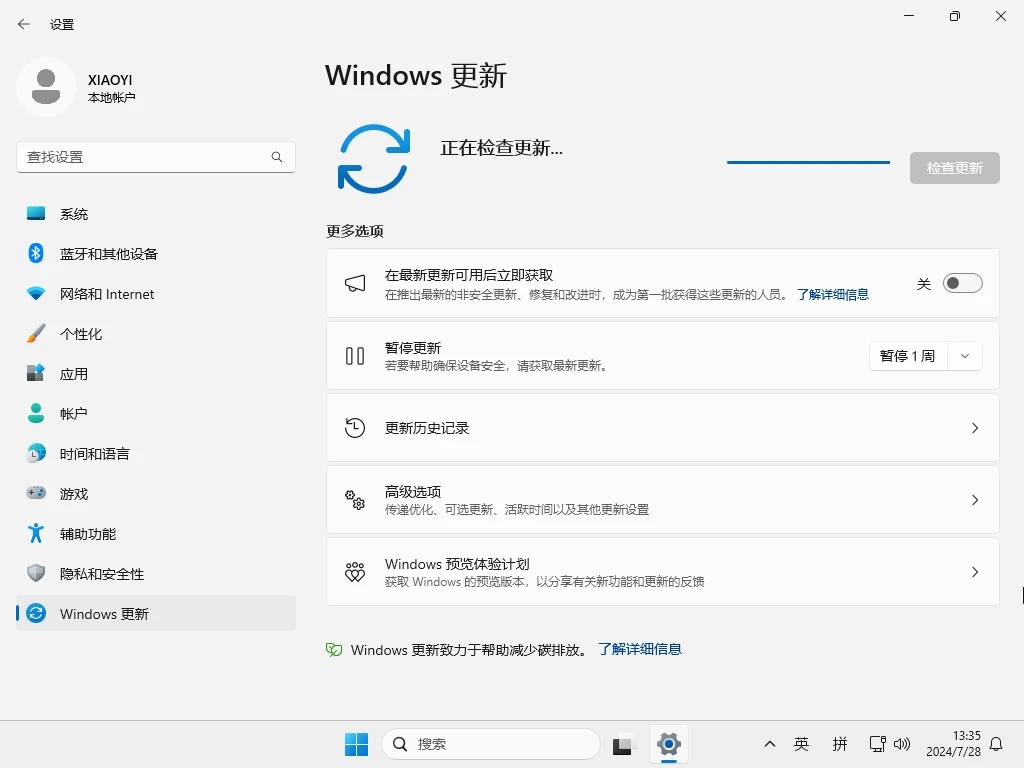Click the 暂停 1 周 button
Screen dimensions: 1024x768
pyautogui.click(x=908, y=356)
